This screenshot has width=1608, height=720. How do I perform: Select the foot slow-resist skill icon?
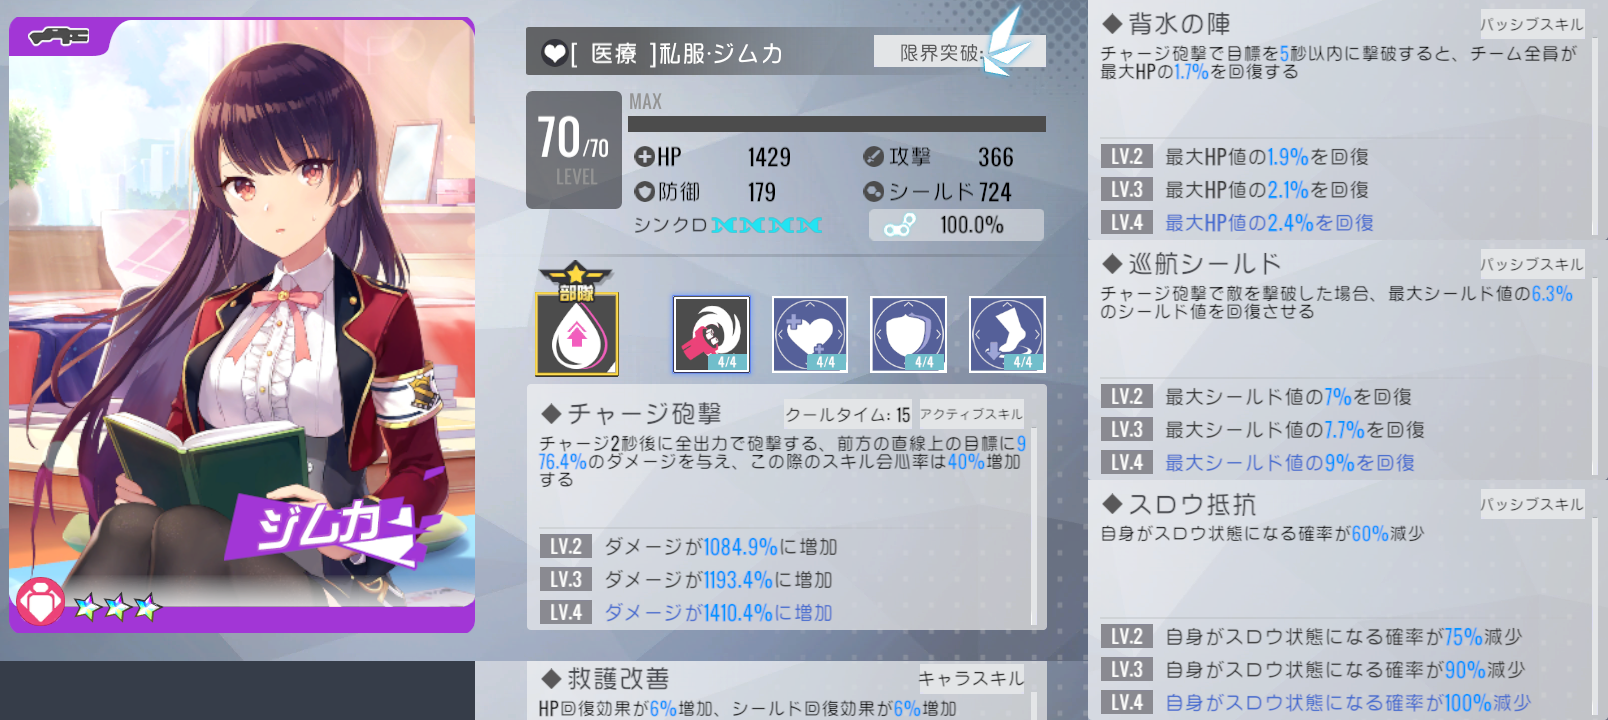[1007, 334]
